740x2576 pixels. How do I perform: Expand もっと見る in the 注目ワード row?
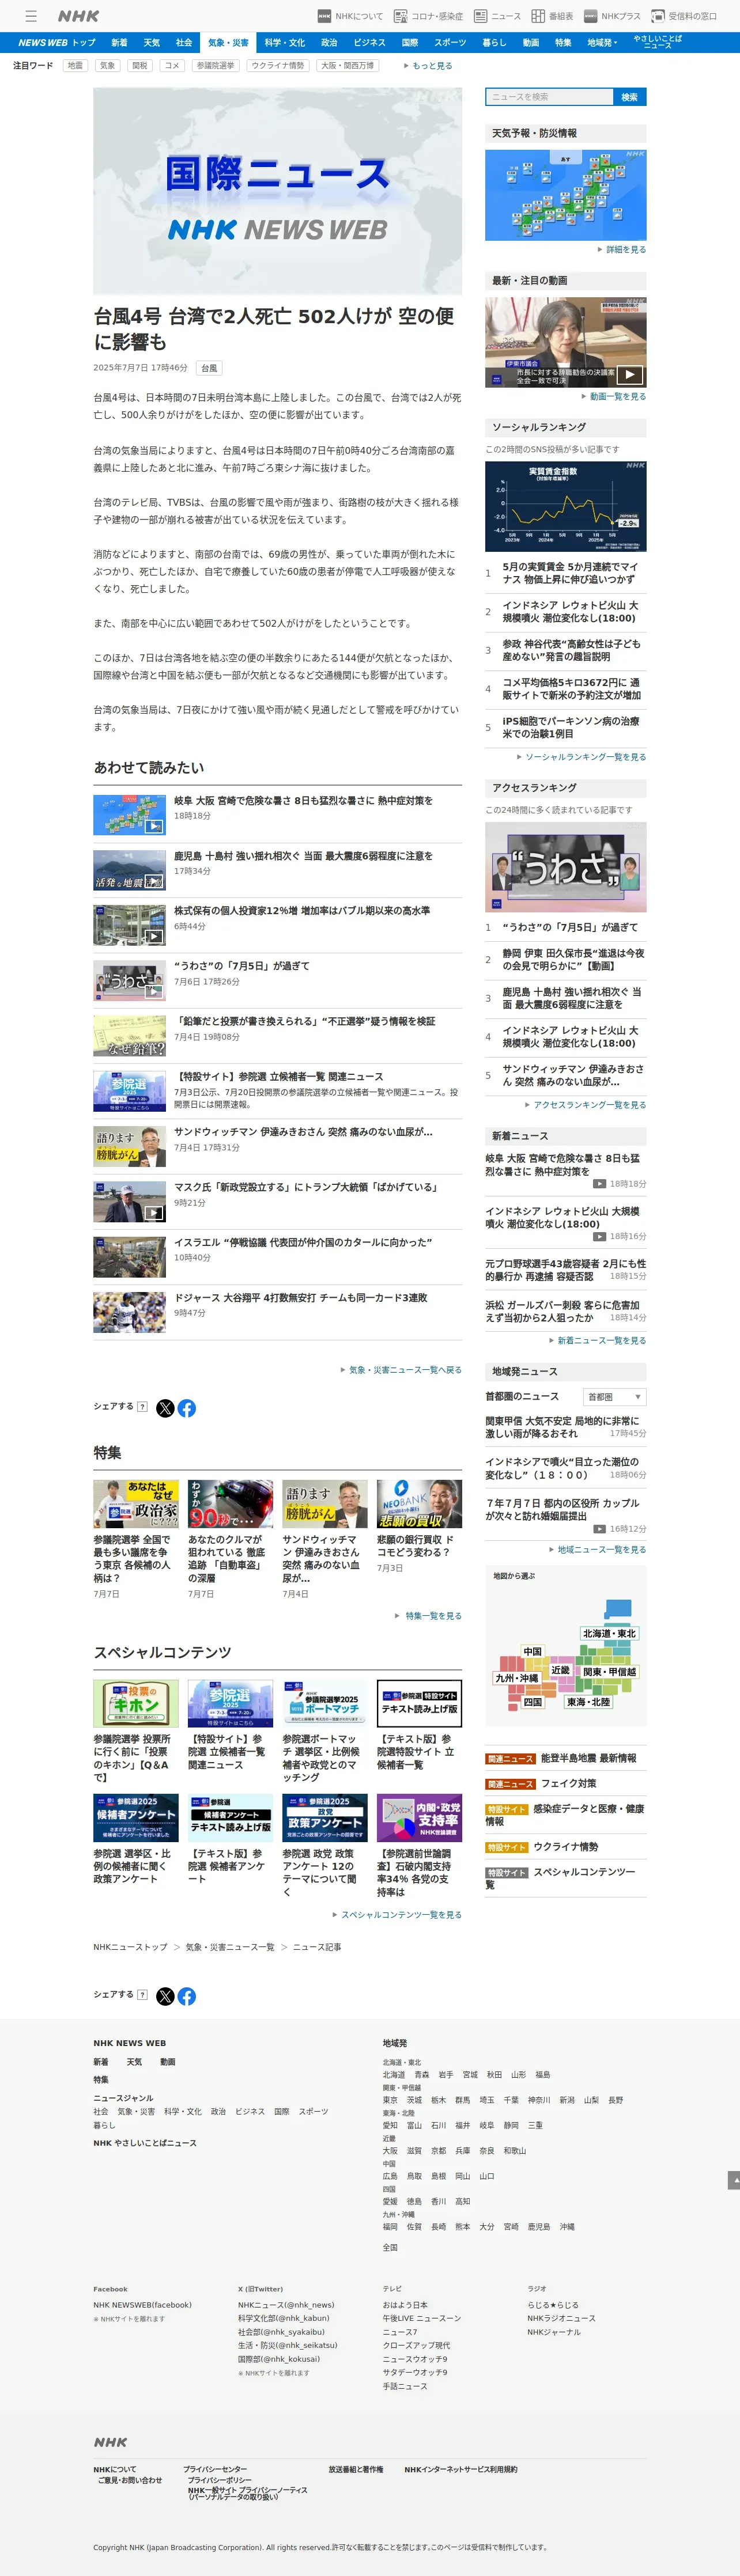(x=428, y=66)
